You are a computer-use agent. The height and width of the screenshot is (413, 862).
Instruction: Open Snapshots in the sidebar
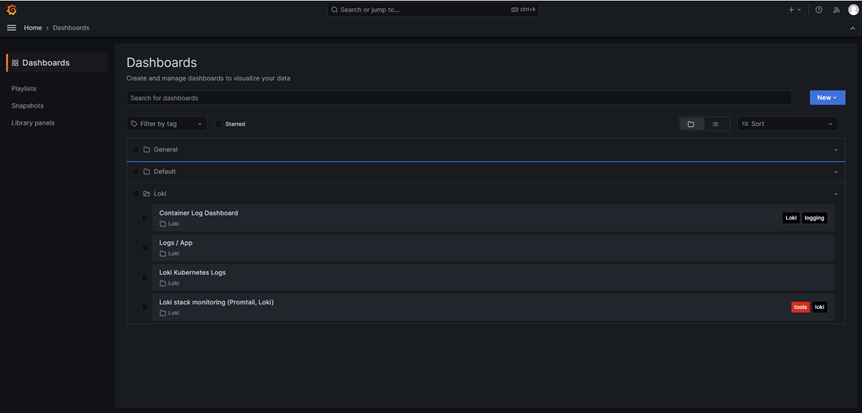[27, 106]
